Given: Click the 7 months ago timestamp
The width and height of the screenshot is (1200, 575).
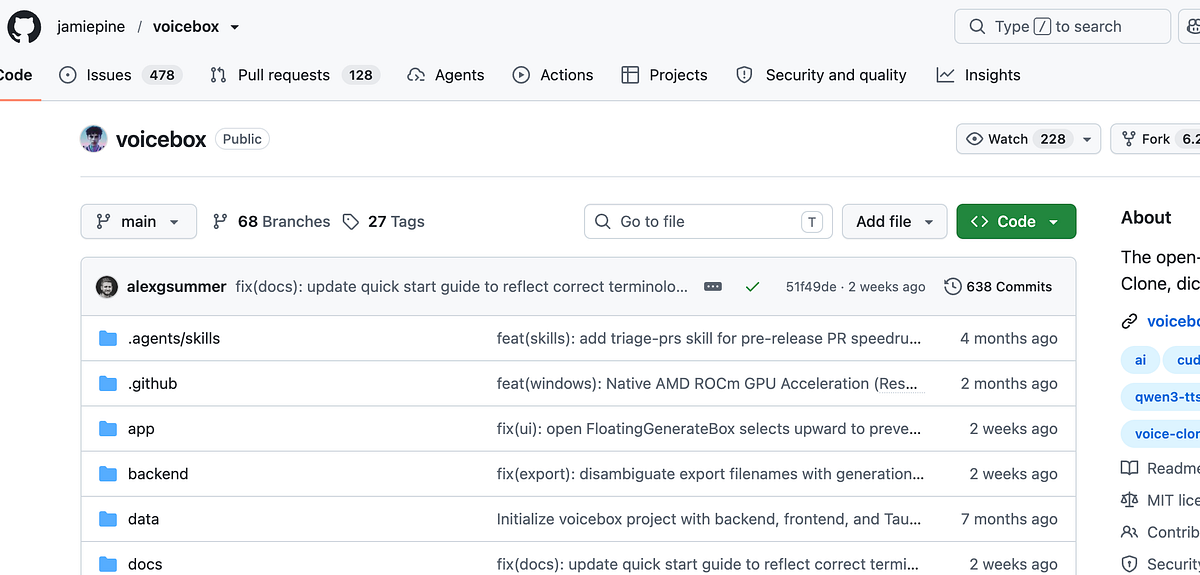Looking at the screenshot, I should coord(1009,519).
